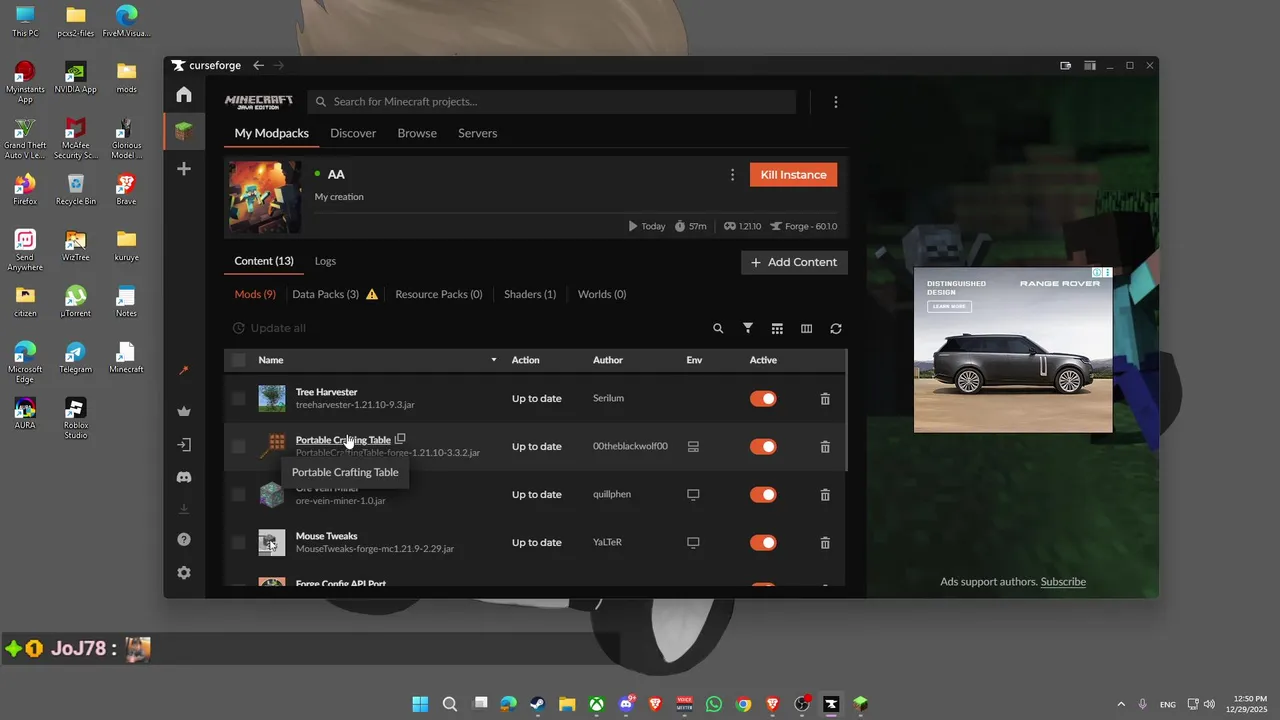Navigate back with CurseForge arrow
This screenshot has width=1280, height=720.
click(259, 65)
